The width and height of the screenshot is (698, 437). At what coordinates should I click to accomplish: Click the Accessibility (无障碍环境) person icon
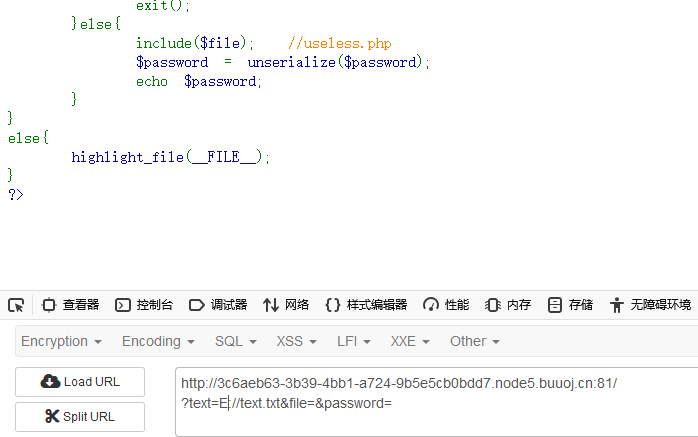point(617,305)
